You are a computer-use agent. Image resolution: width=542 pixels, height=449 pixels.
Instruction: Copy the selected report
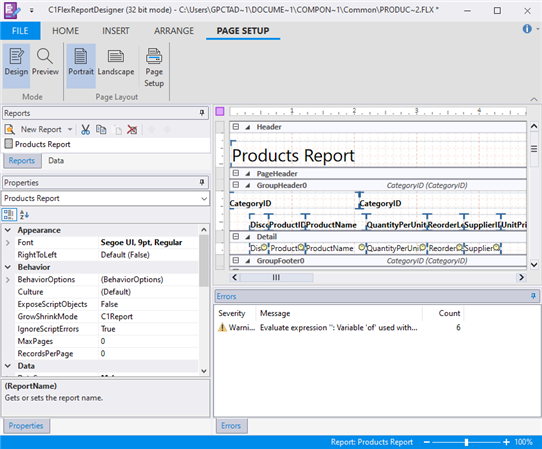pyautogui.click(x=101, y=130)
